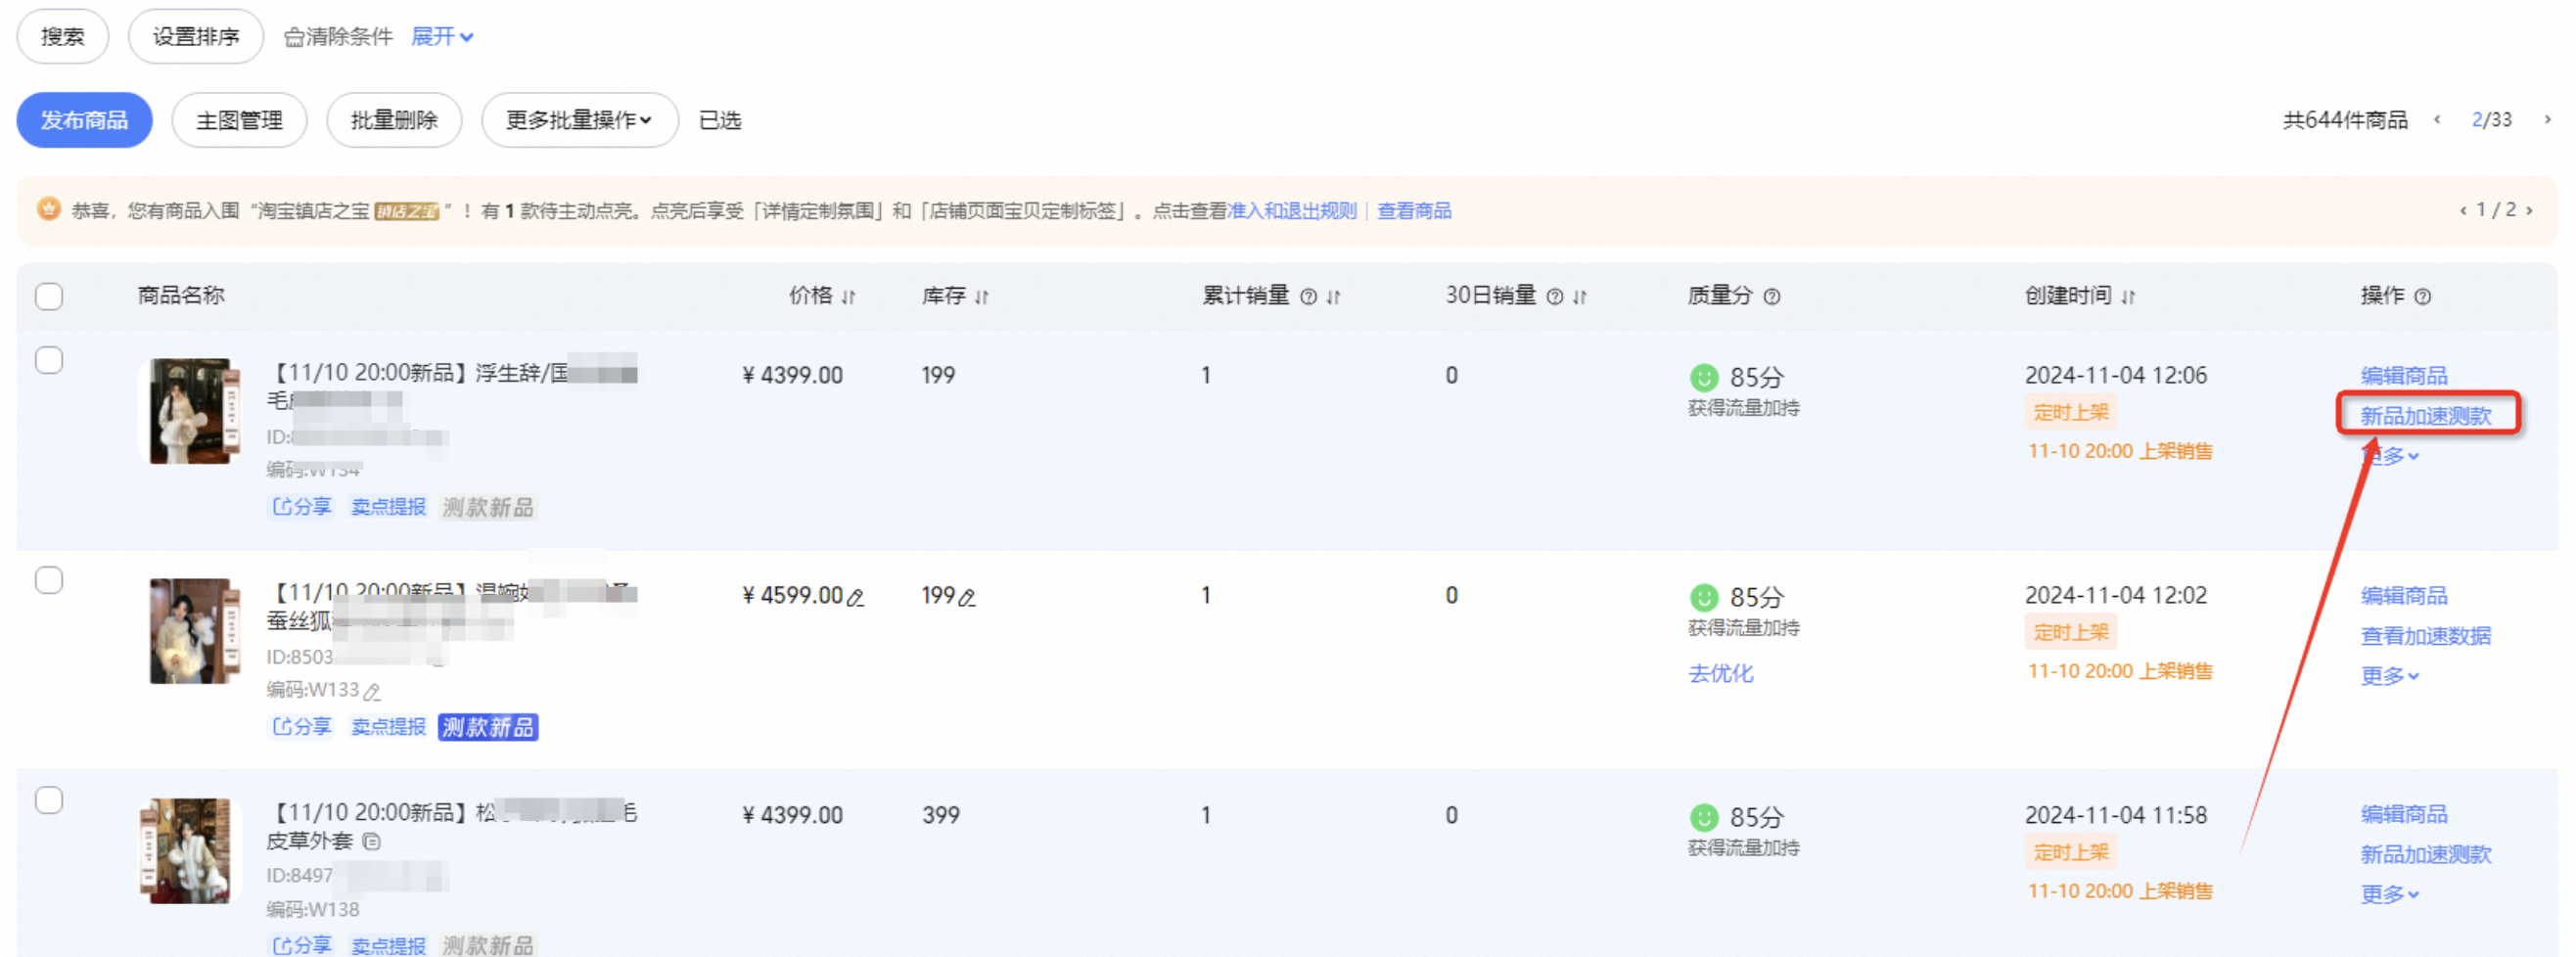The width and height of the screenshot is (2576, 957).
Task: Open help icon next to 质量分
Action: [x=1771, y=297]
